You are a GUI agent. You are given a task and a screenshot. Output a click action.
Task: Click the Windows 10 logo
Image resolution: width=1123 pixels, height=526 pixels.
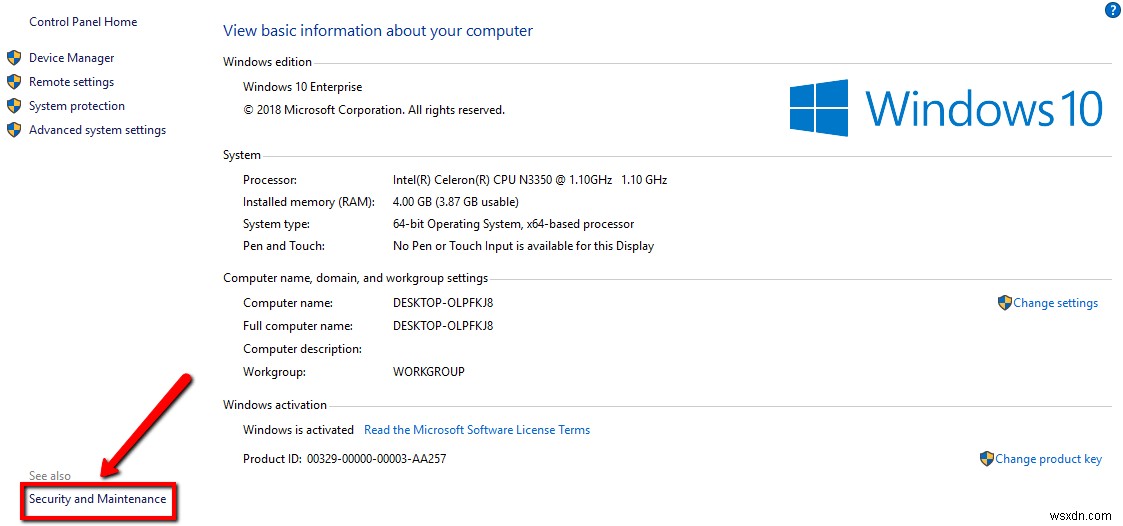(x=945, y=107)
